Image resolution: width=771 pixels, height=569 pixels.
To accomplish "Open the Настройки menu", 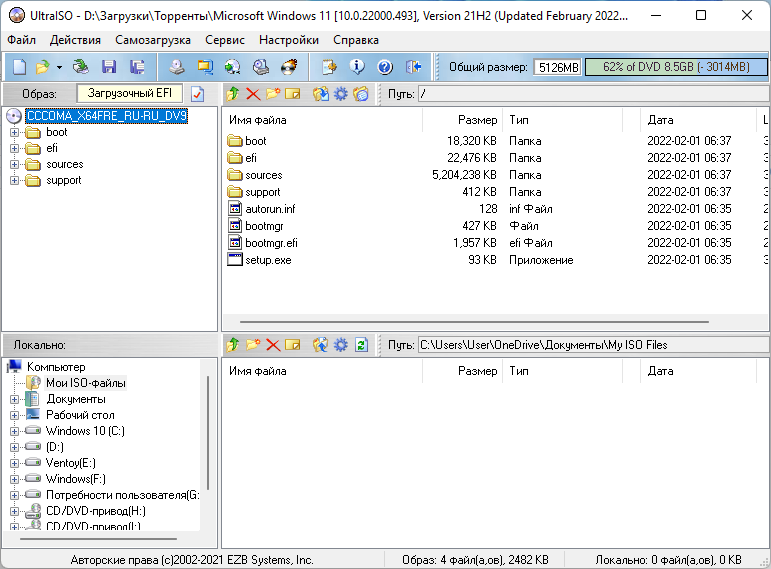I will pos(289,40).
